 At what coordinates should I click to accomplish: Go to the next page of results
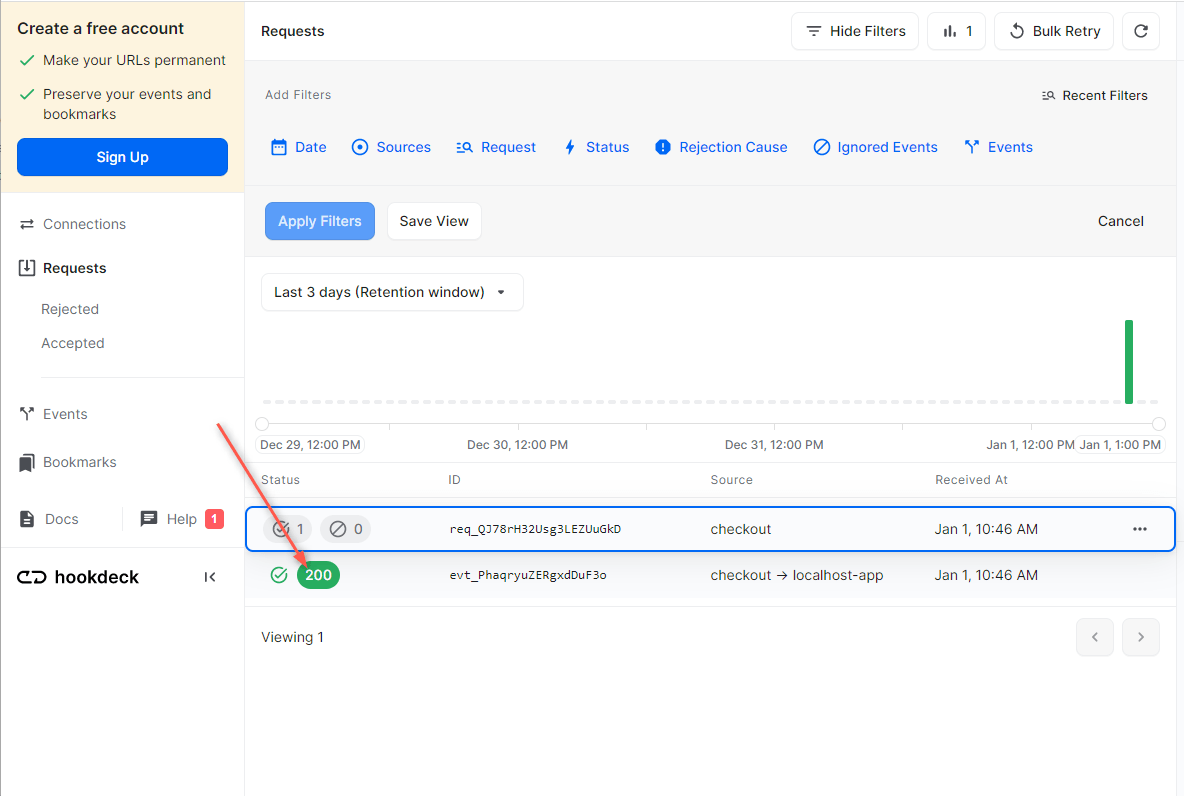click(1141, 637)
